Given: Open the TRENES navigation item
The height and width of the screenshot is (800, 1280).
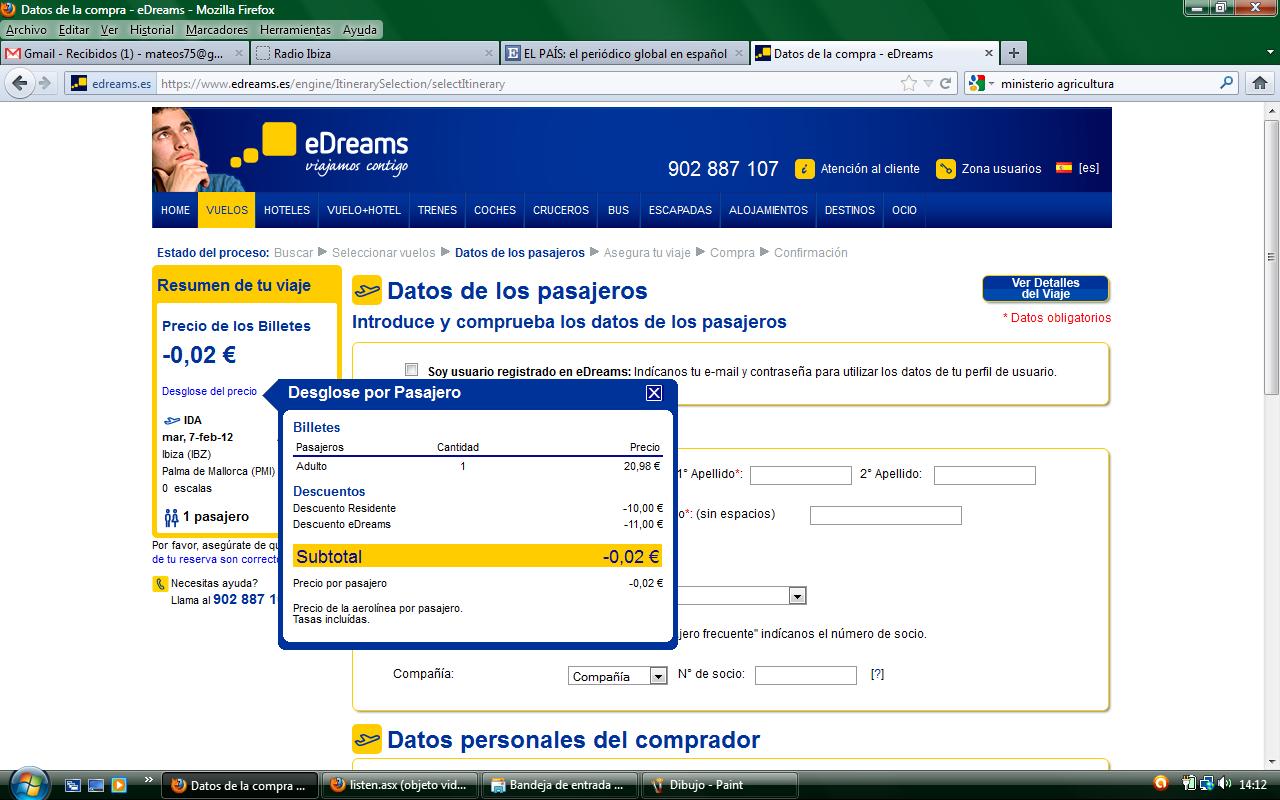Looking at the screenshot, I should (437, 210).
